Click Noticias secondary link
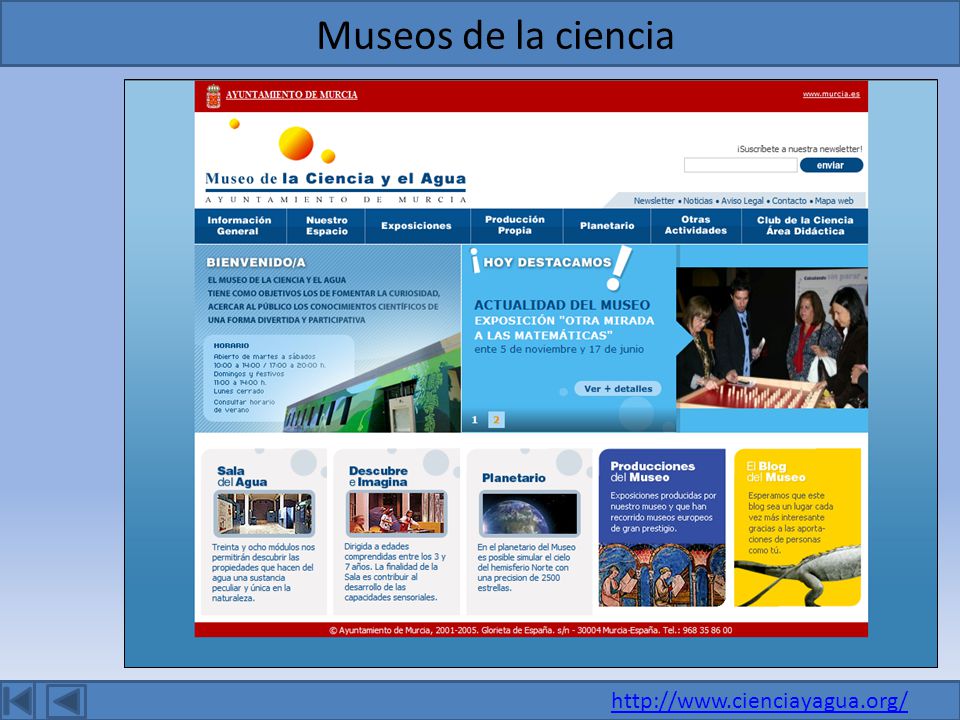960x720 pixels. tap(698, 201)
